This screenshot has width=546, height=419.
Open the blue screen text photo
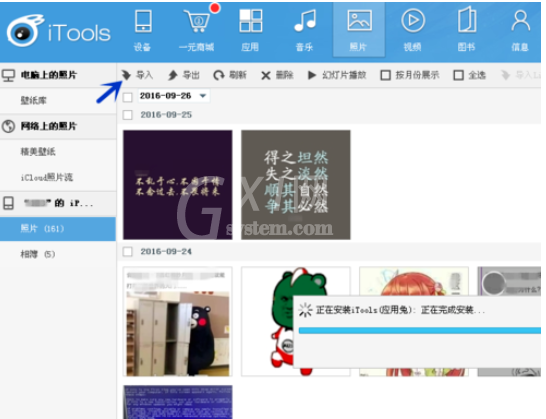(178, 402)
